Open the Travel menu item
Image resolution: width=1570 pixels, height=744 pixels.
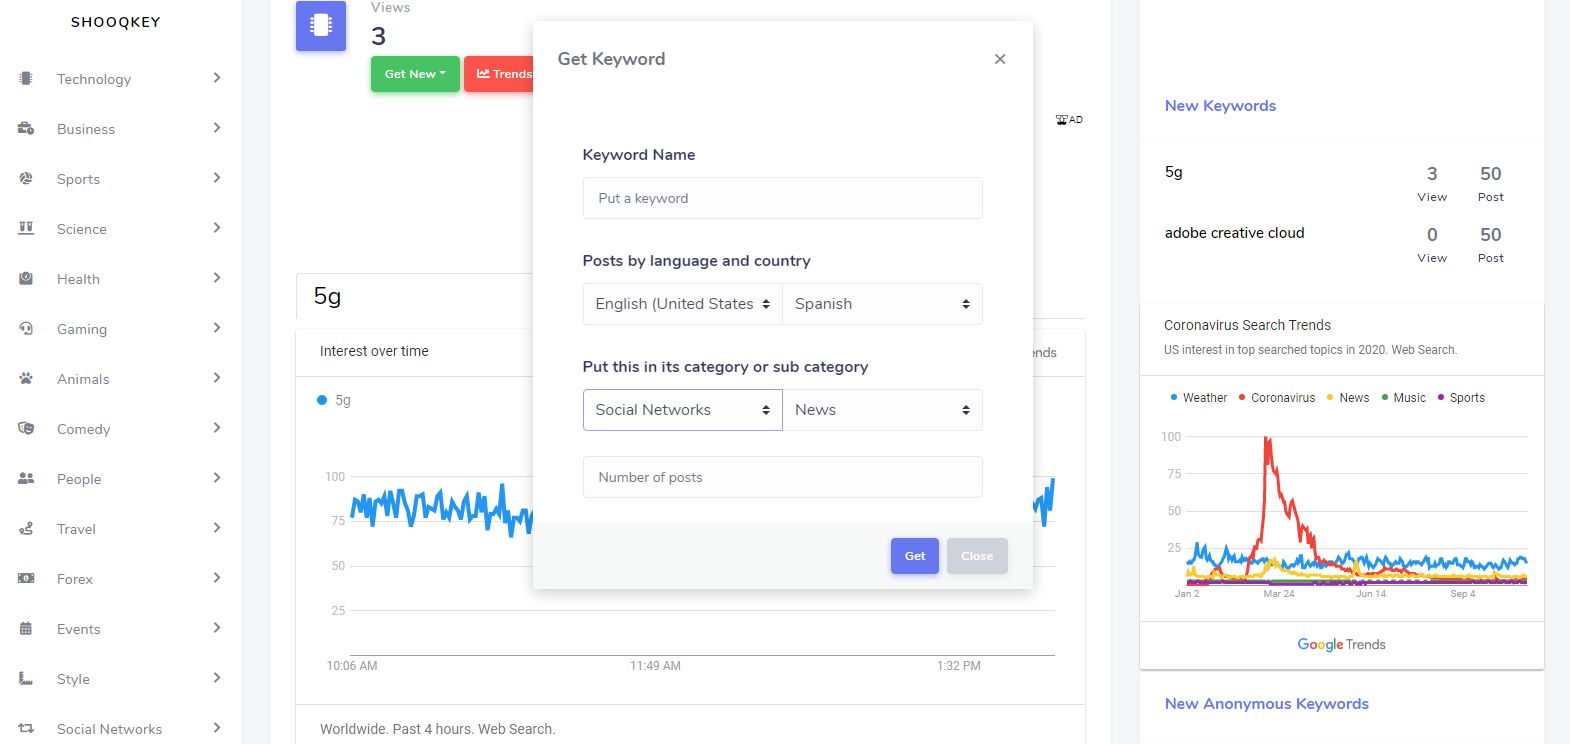click(76, 529)
